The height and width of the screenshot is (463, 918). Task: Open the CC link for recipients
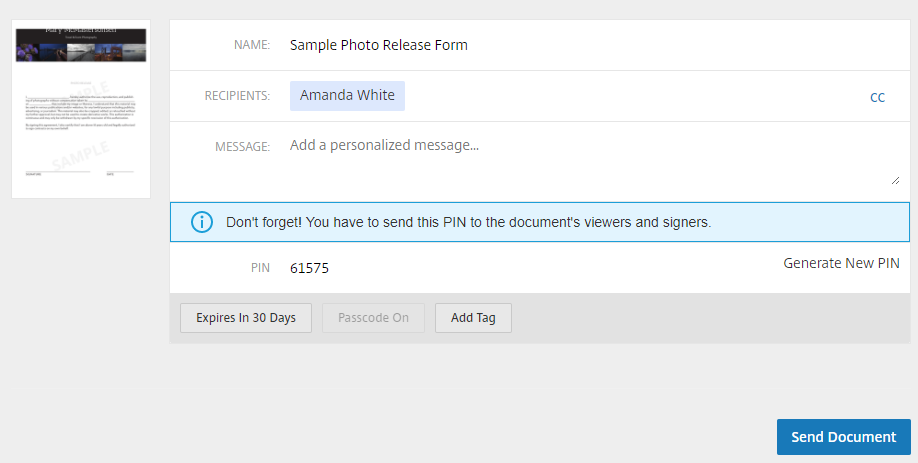pyautogui.click(x=877, y=98)
